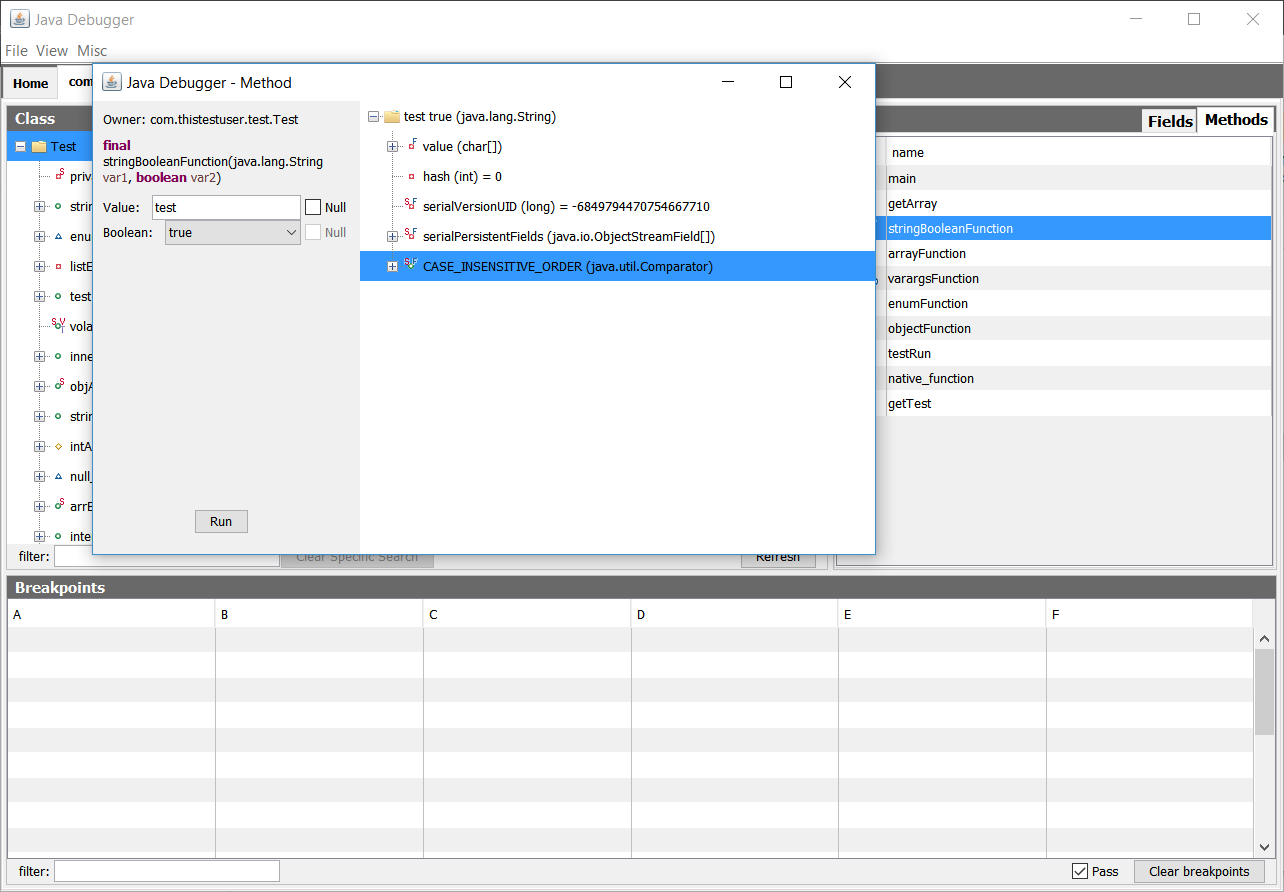Select the 'varargsFunction' method row

pyautogui.click(x=1078, y=278)
